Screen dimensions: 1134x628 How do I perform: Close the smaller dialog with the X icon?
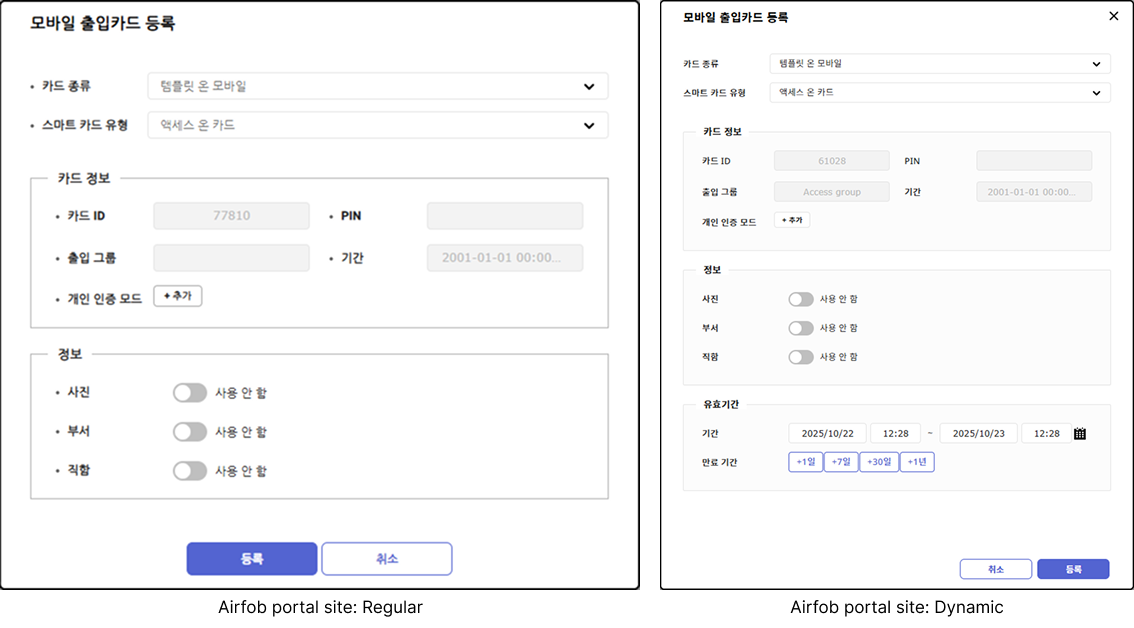(1113, 16)
